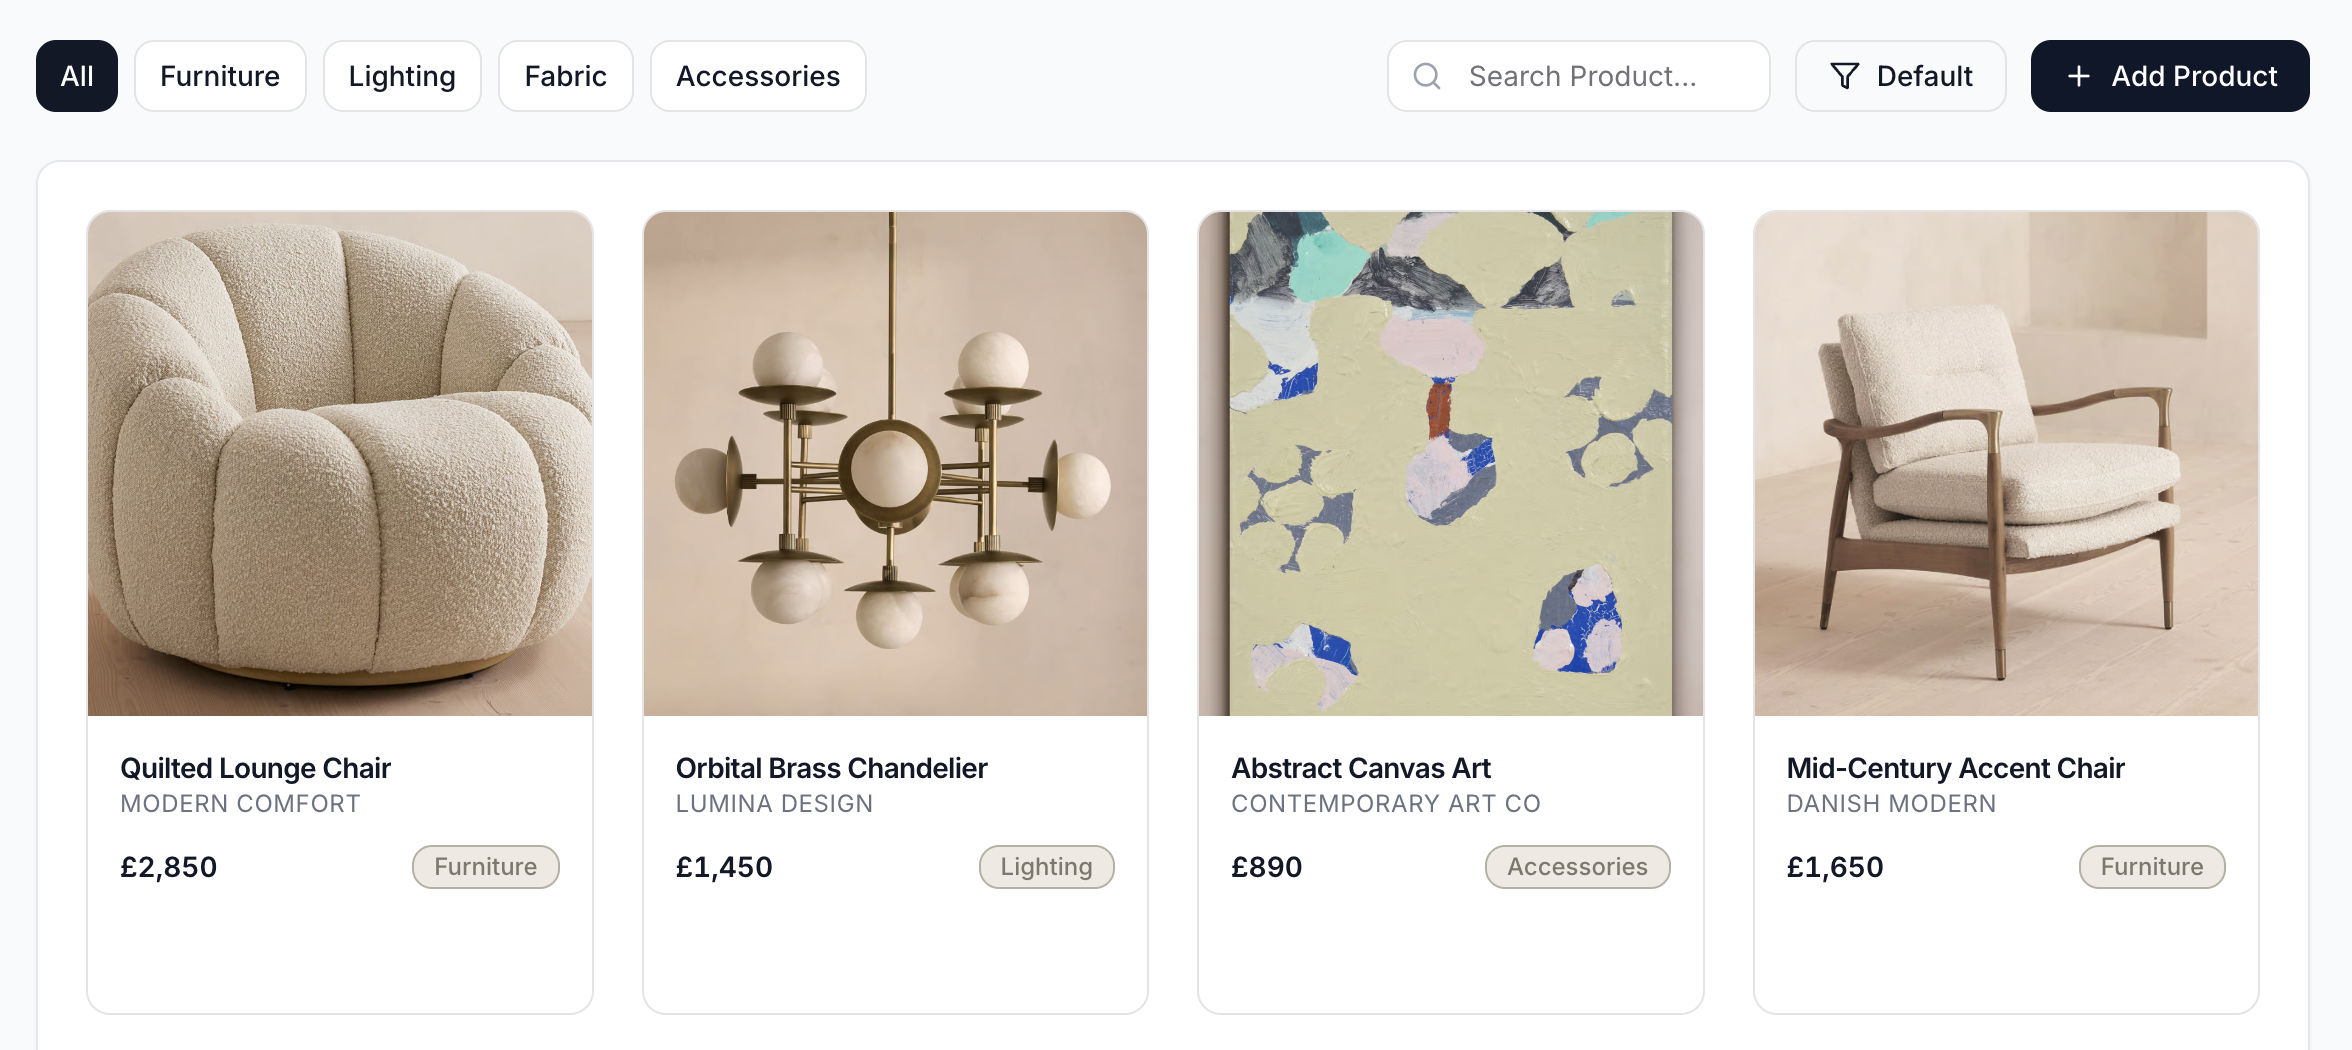2352x1050 pixels.
Task: Click the Furniture tag on Quilted Lounge Chair
Action: [x=486, y=867]
